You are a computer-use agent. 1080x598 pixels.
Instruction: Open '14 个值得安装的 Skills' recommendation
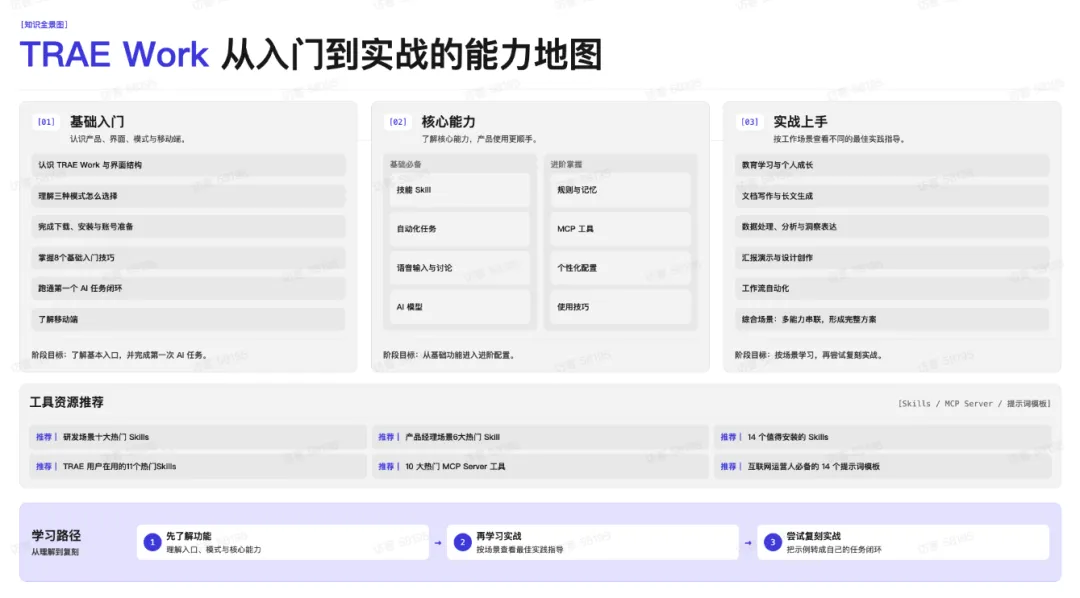click(x=882, y=437)
